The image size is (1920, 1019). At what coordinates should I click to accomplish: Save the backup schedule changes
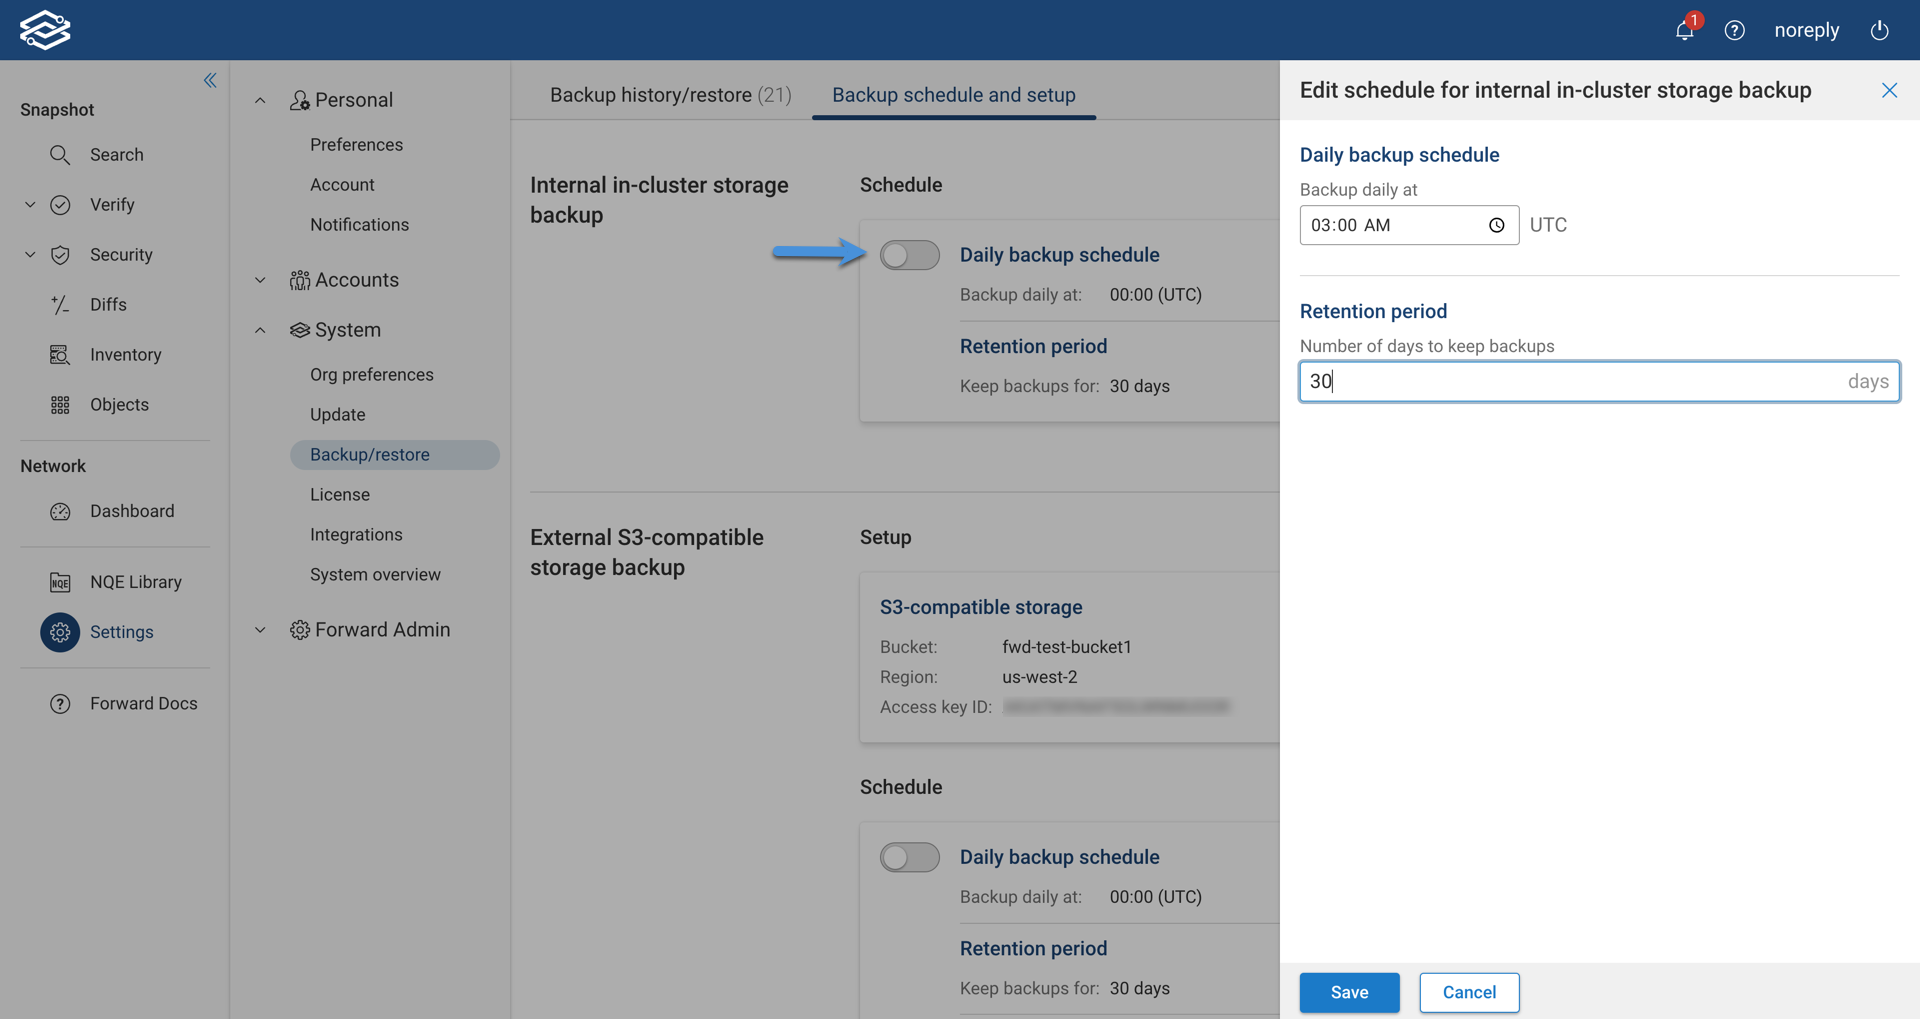(1348, 992)
